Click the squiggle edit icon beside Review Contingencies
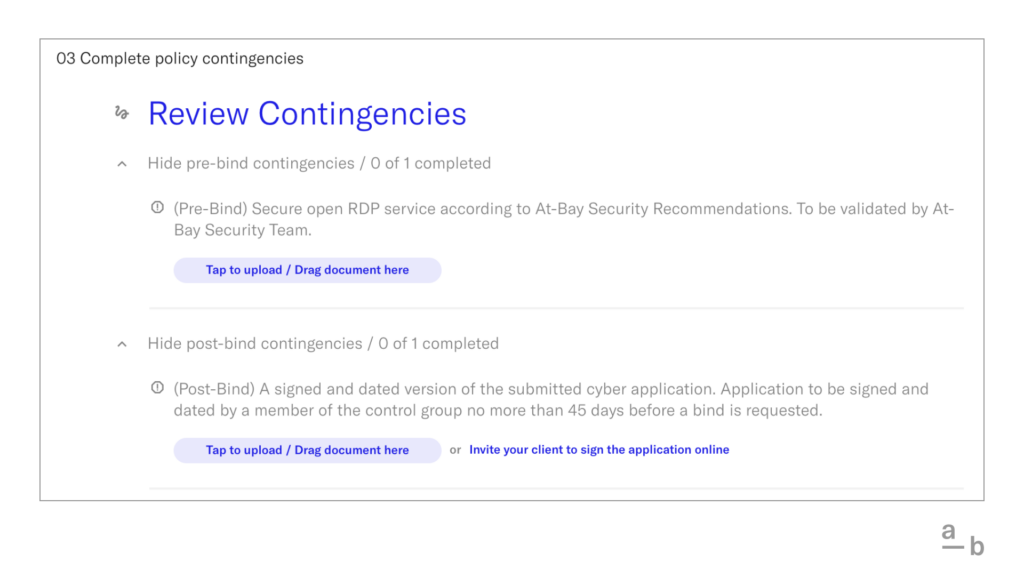The width and height of the screenshot is (1024, 578). [121, 113]
